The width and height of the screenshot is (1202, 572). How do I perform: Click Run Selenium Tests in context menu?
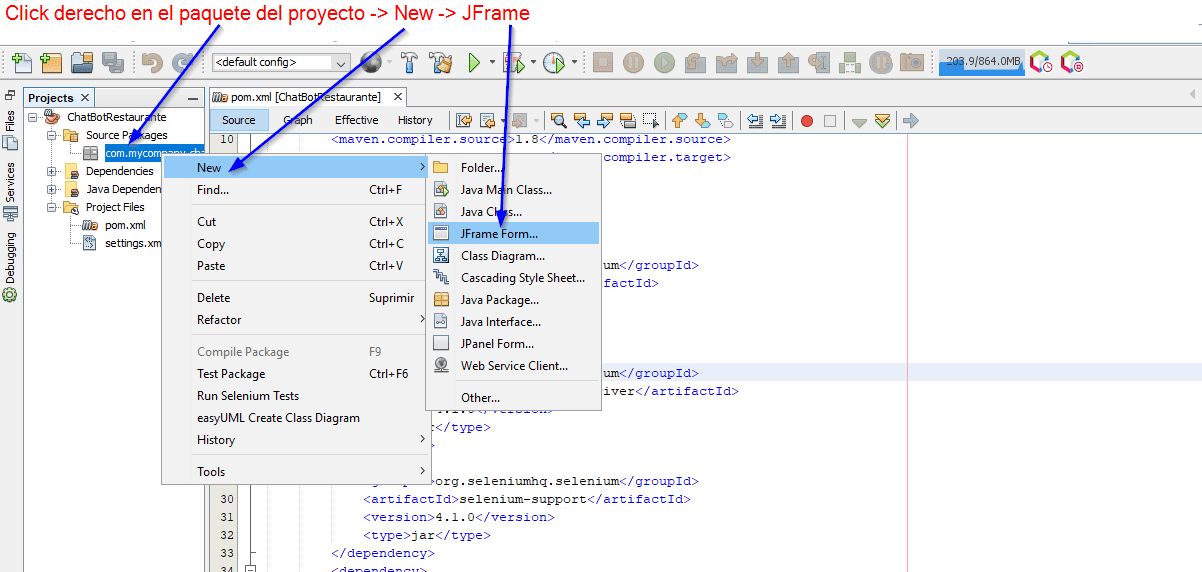point(296,396)
